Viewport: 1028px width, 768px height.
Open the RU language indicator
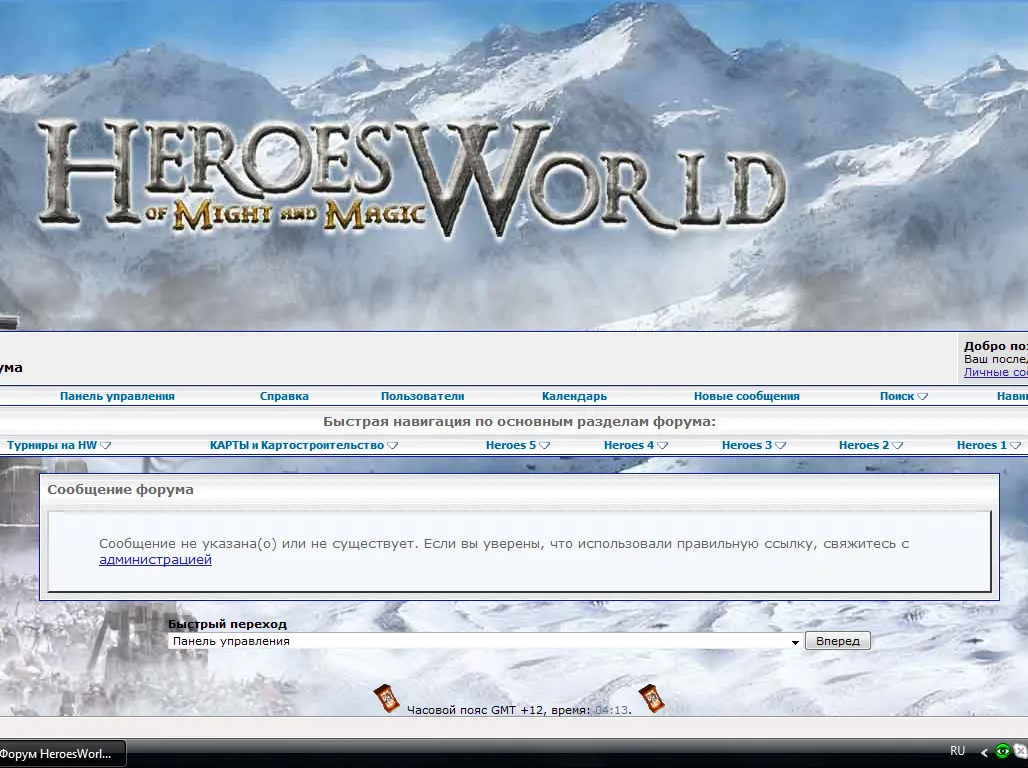click(x=957, y=751)
